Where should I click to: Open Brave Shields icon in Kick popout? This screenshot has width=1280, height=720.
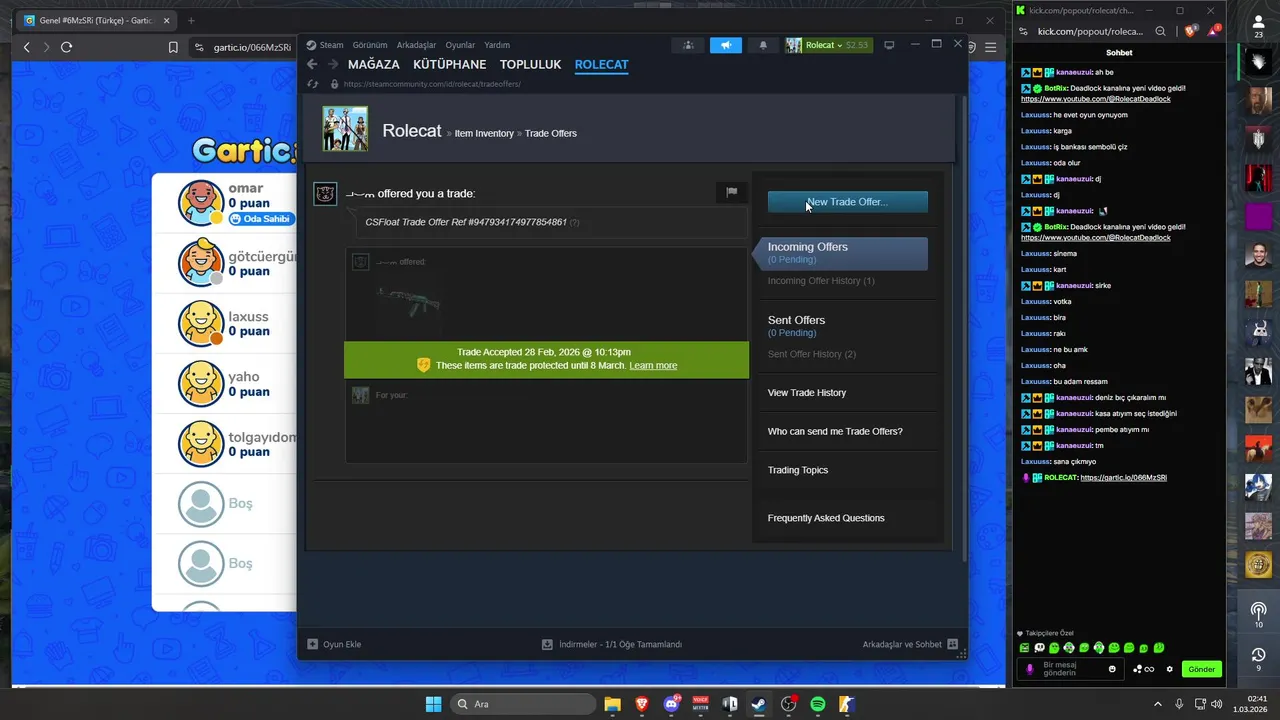pyautogui.click(x=1191, y=31)
